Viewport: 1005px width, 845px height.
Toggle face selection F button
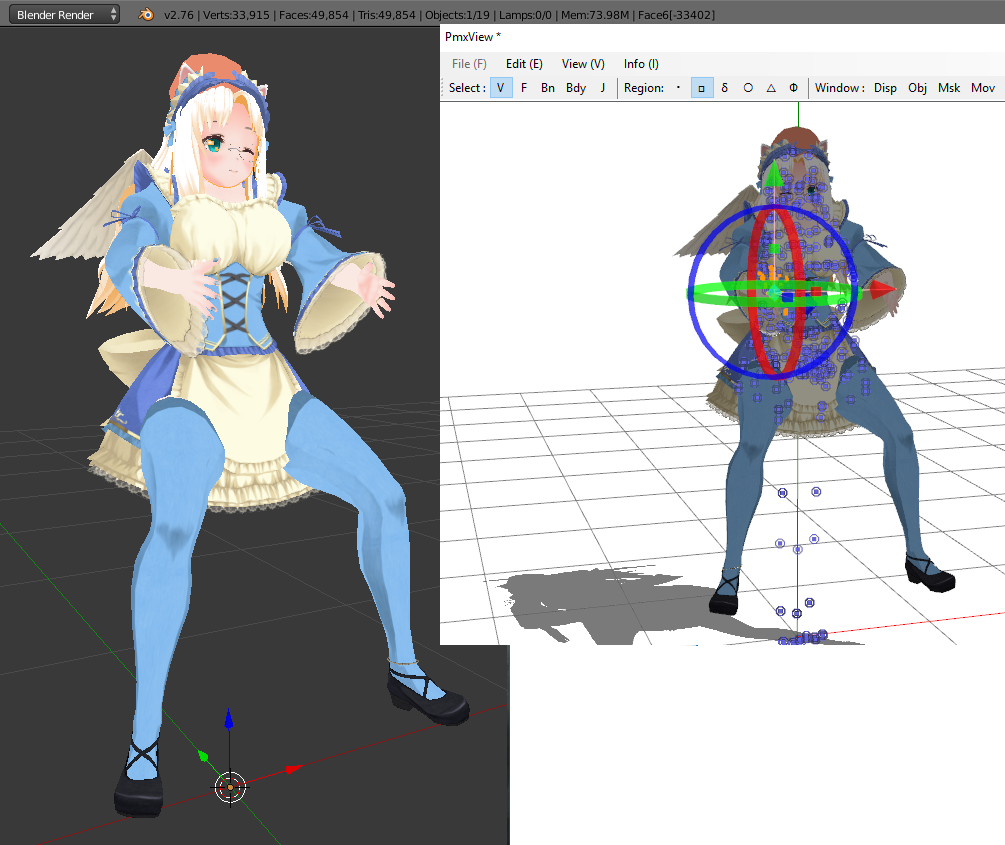coord(524,88)
